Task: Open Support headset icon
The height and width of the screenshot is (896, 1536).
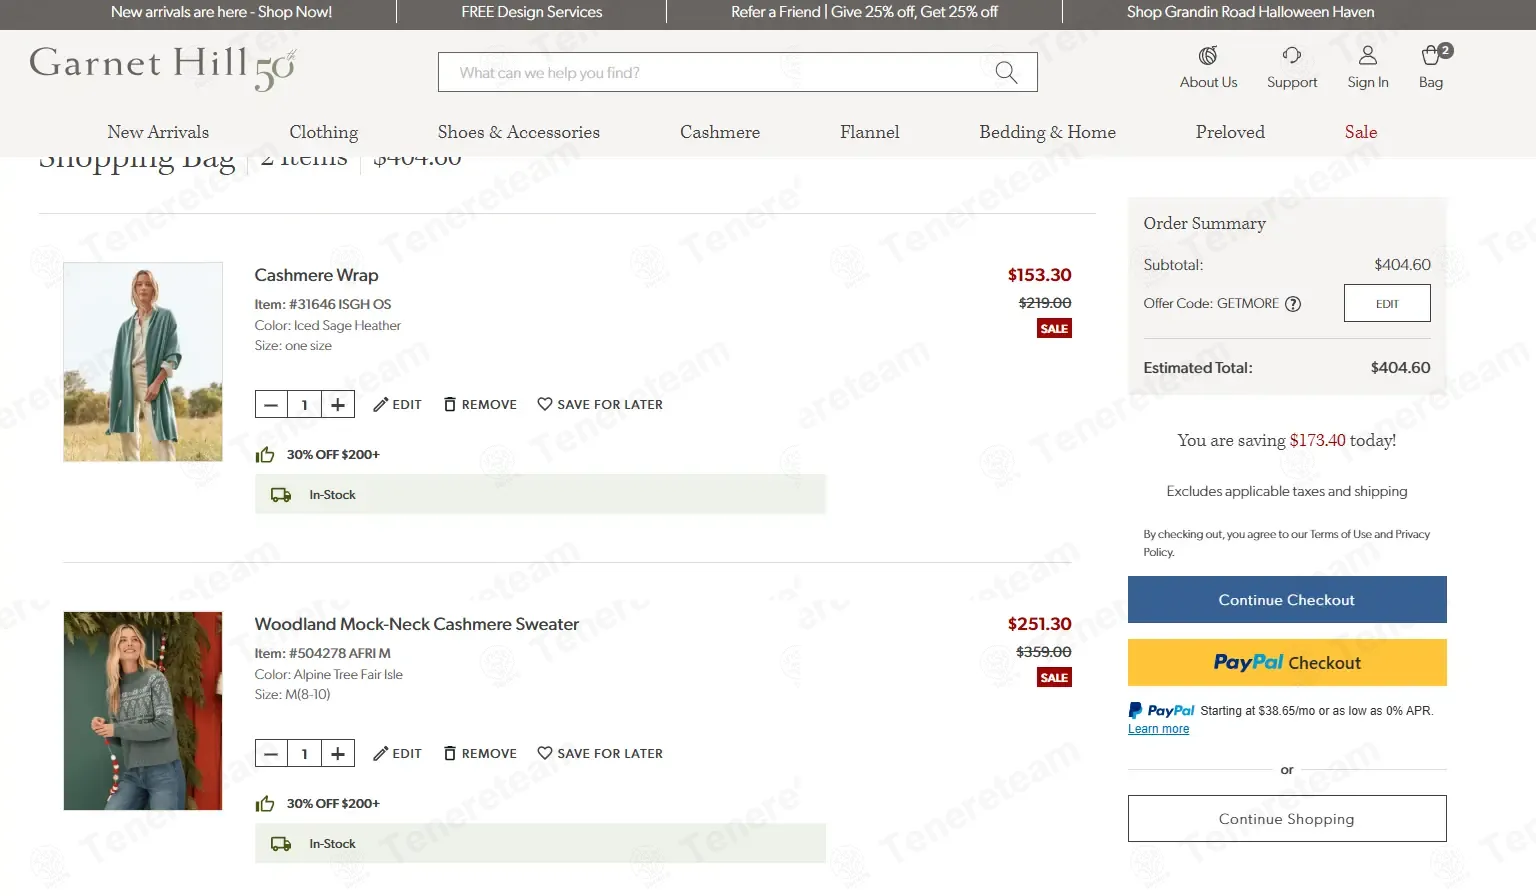Action: click(1292, 56)
